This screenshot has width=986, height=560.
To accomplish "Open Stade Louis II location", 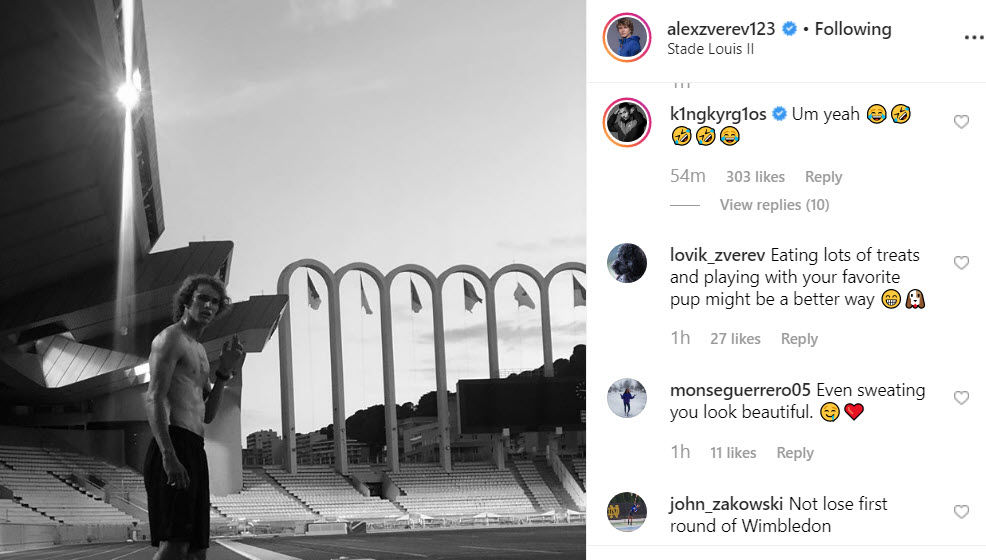I will pyautogui.click(x=710, y=49).
